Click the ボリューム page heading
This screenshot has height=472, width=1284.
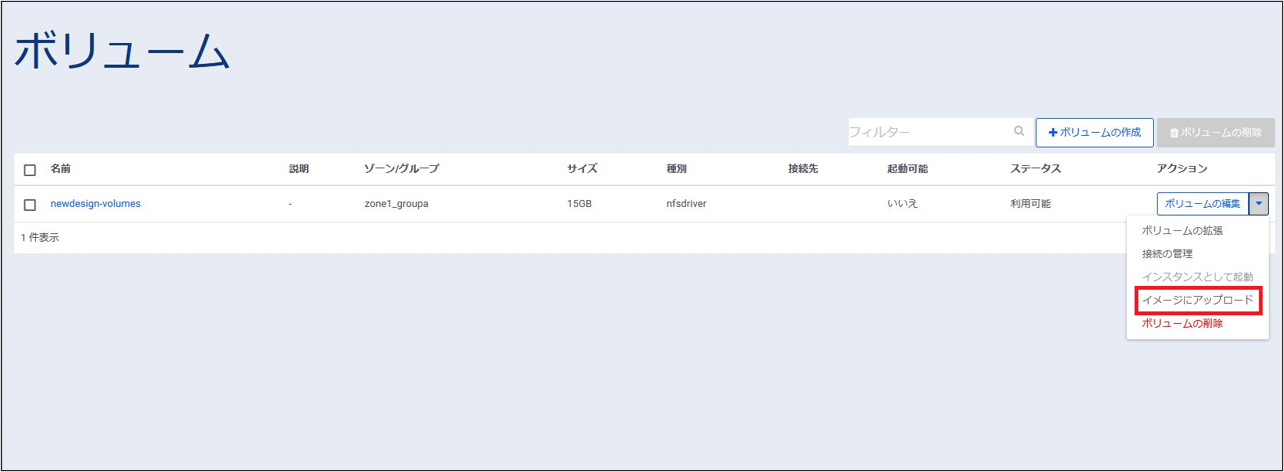click(122, 53)
